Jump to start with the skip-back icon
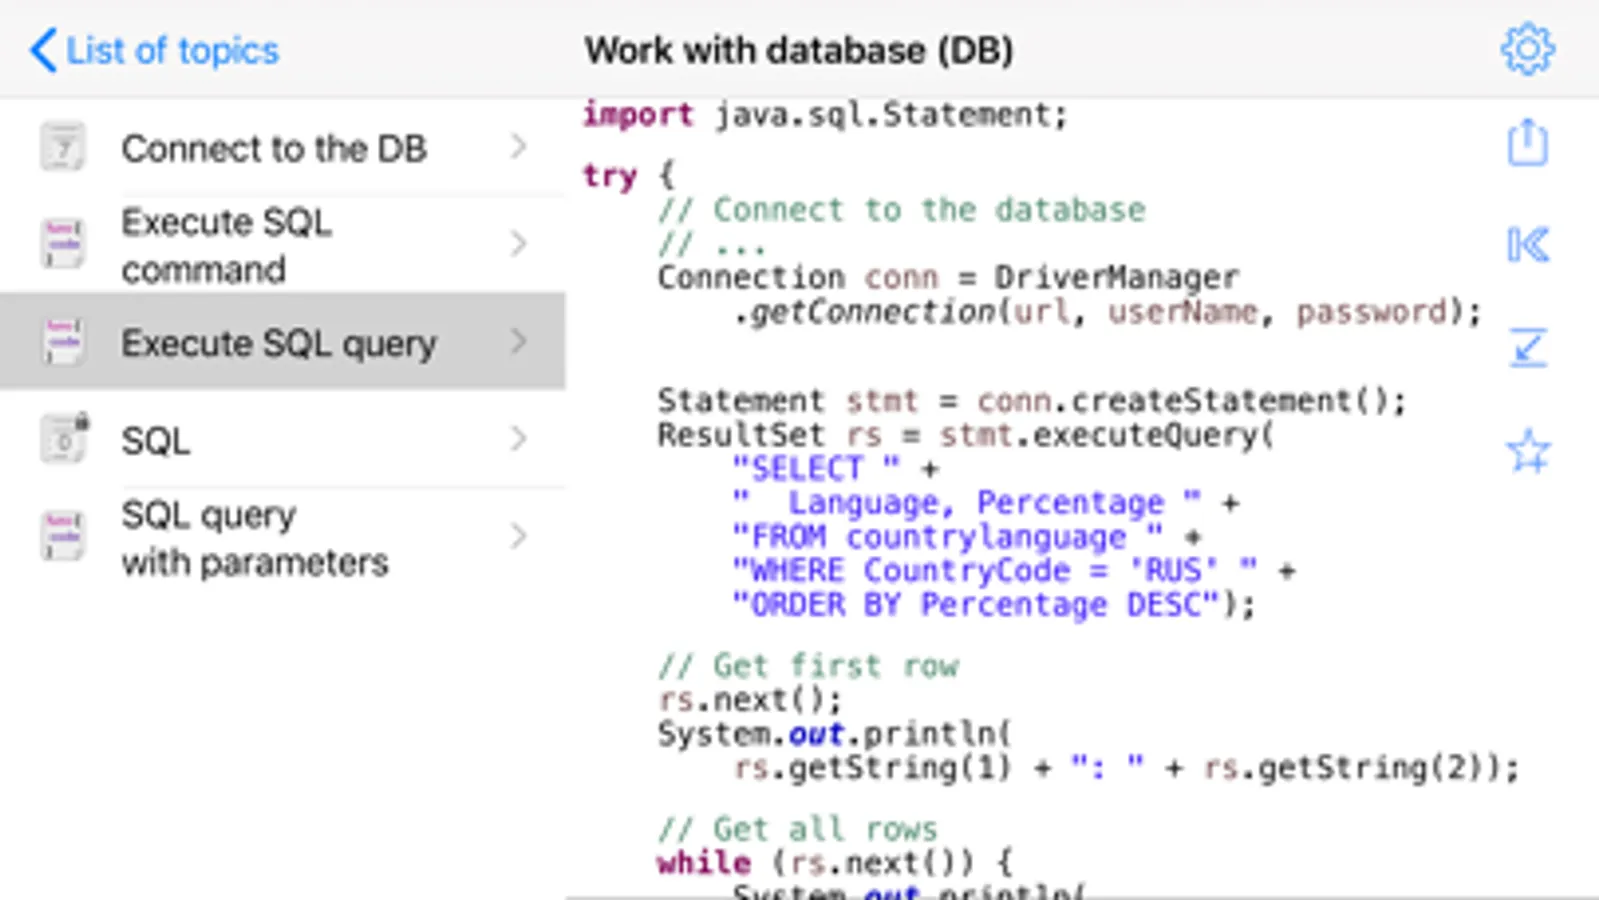 tap(1528, 245)
